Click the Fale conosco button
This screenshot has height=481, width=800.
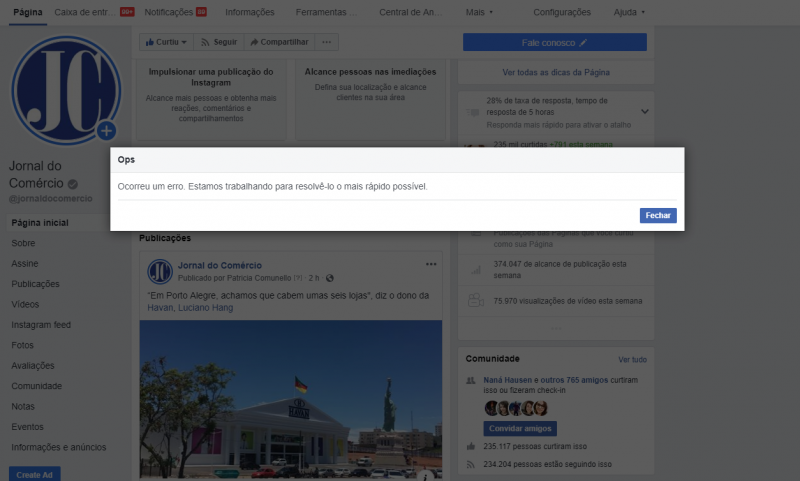(554, 43)
